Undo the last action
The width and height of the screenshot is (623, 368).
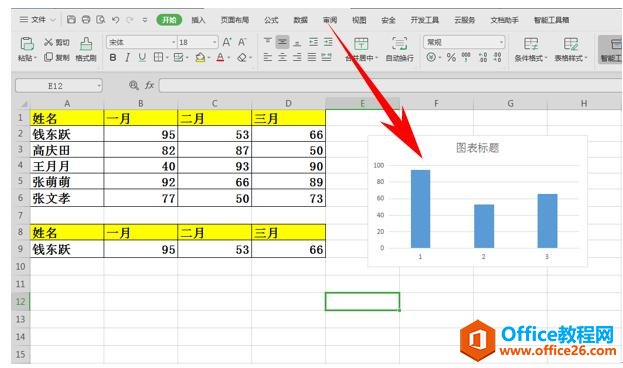coord(116,19)
